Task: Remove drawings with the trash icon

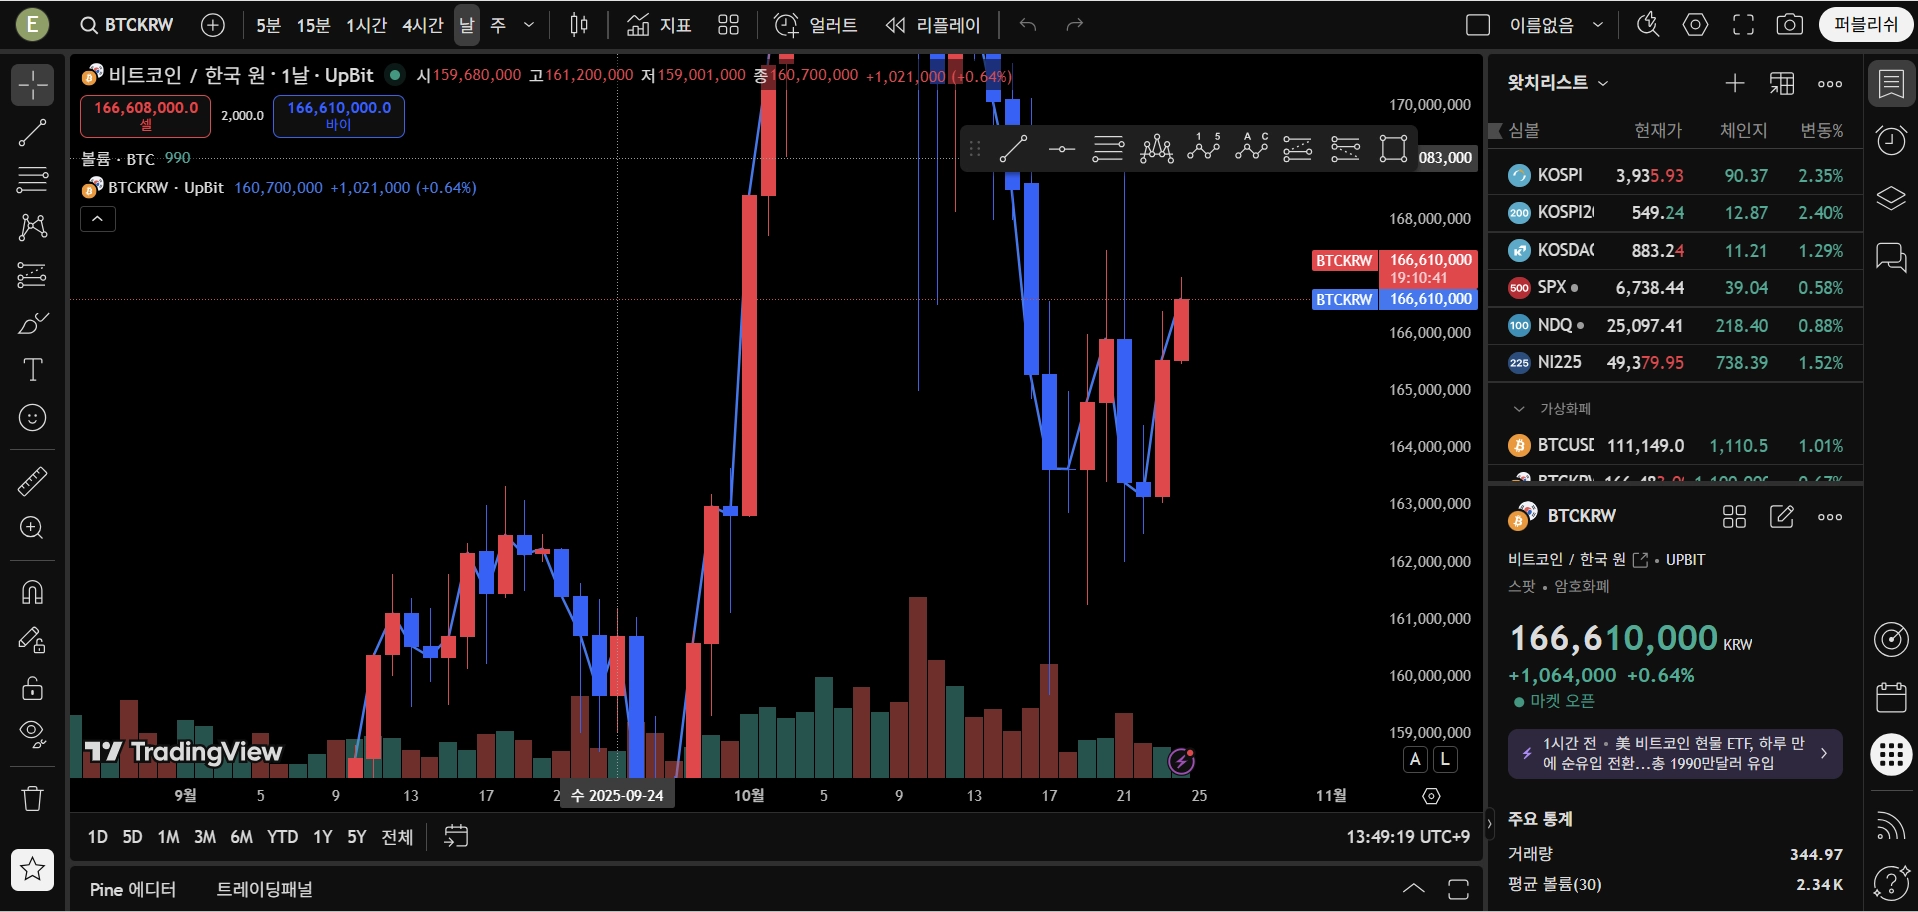Action: coord(32,798)
